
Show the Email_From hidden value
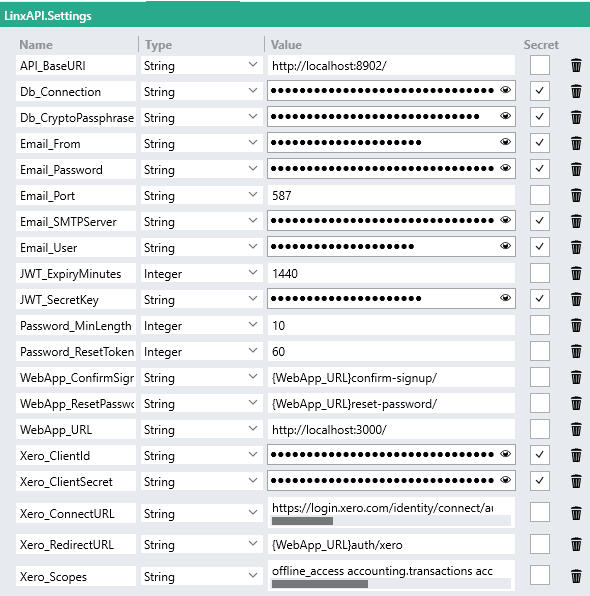click(x=505, y=142)
